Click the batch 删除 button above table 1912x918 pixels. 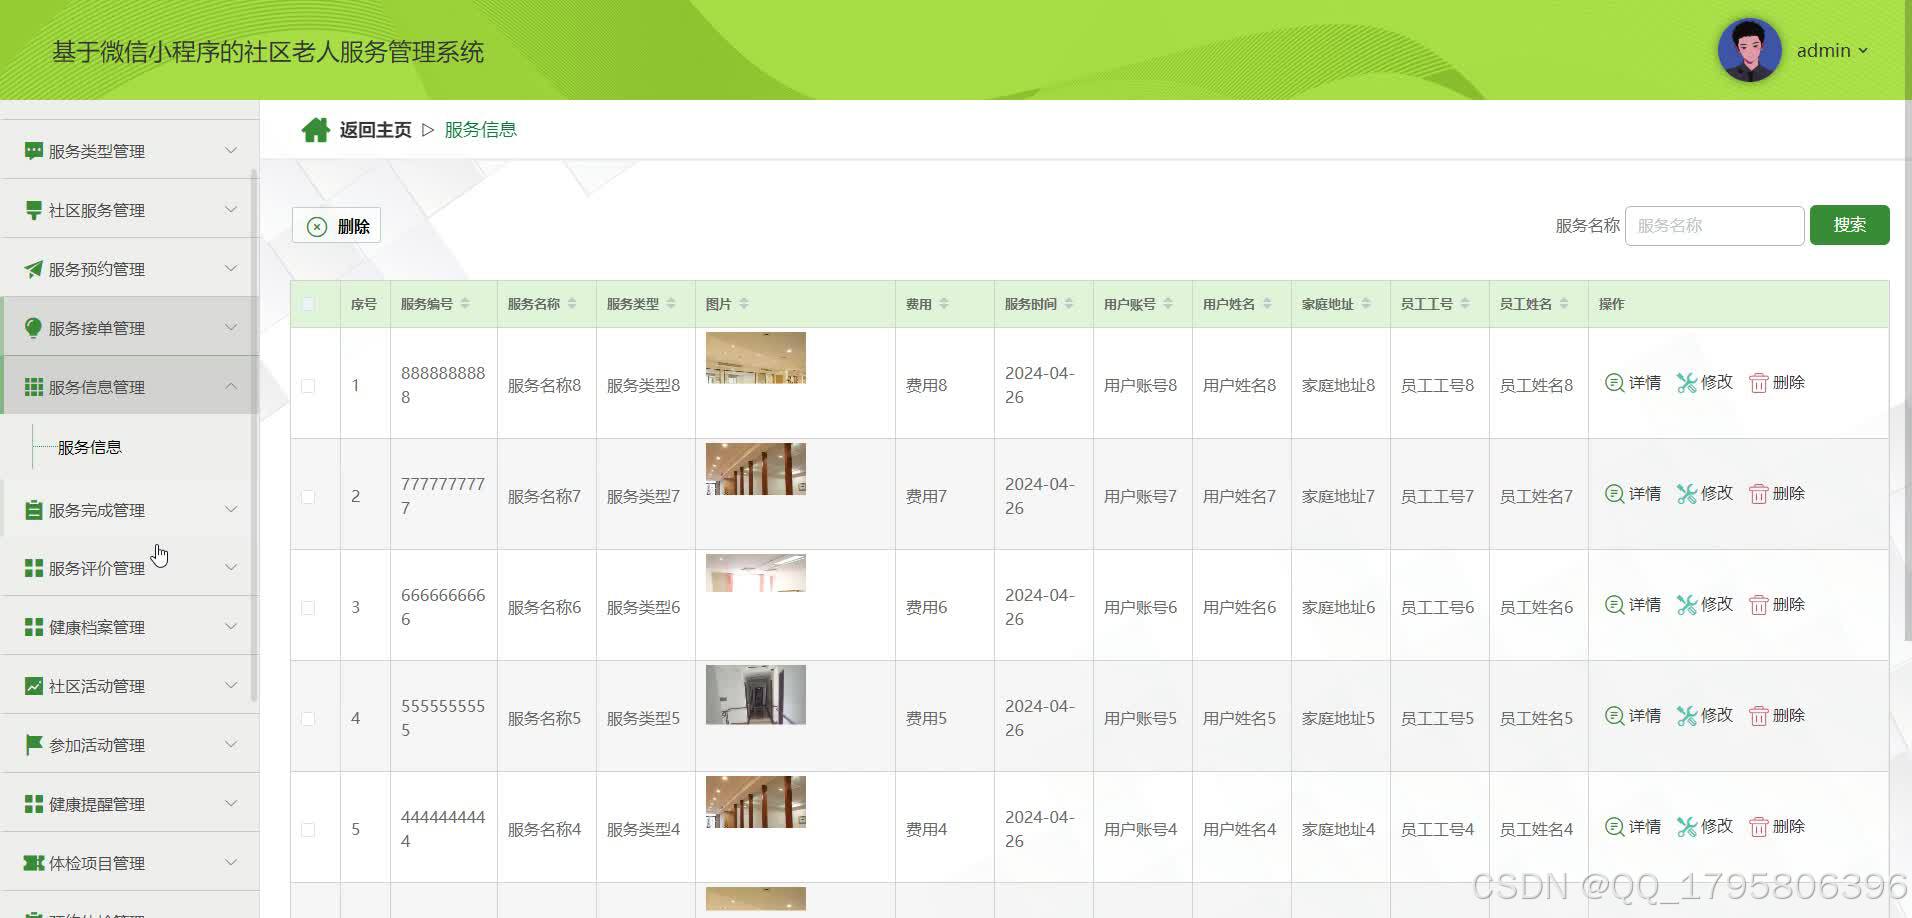pos(336,226)
